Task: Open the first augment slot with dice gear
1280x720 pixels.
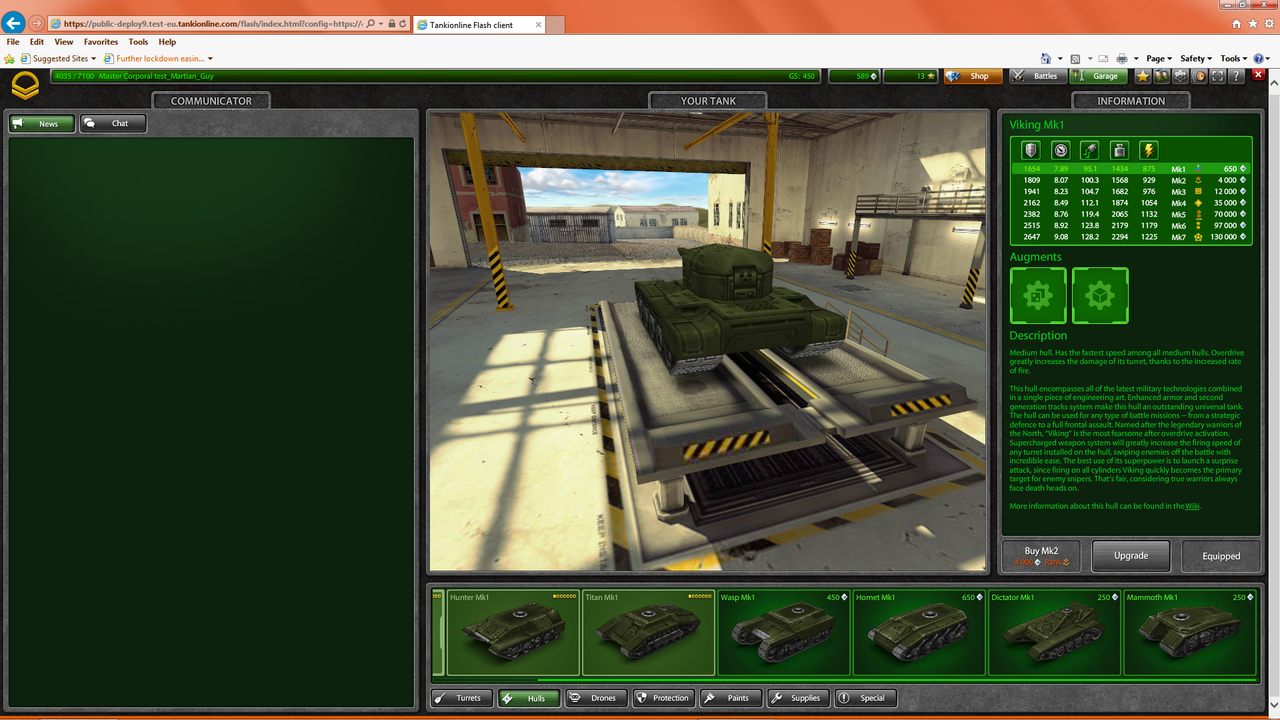Action: (x=1038, y=295)
